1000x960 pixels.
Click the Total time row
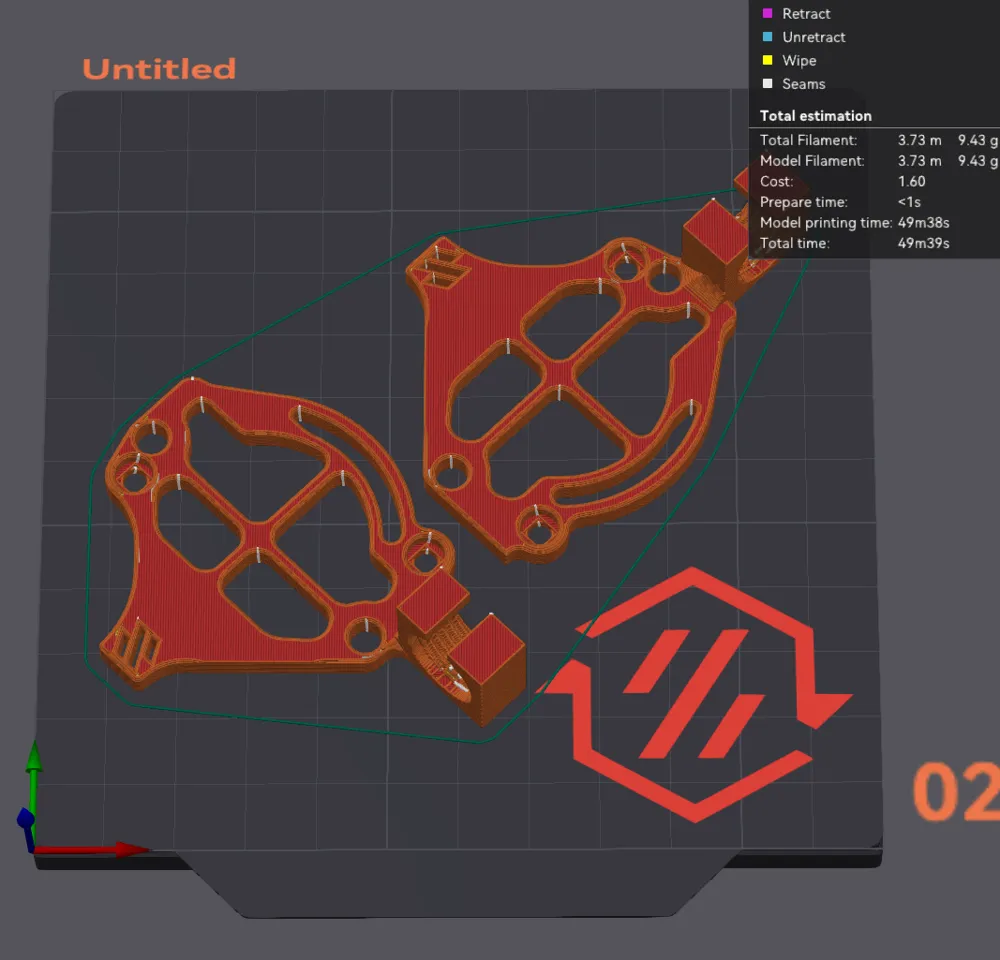pyautogui.click(x=855, y=243)
